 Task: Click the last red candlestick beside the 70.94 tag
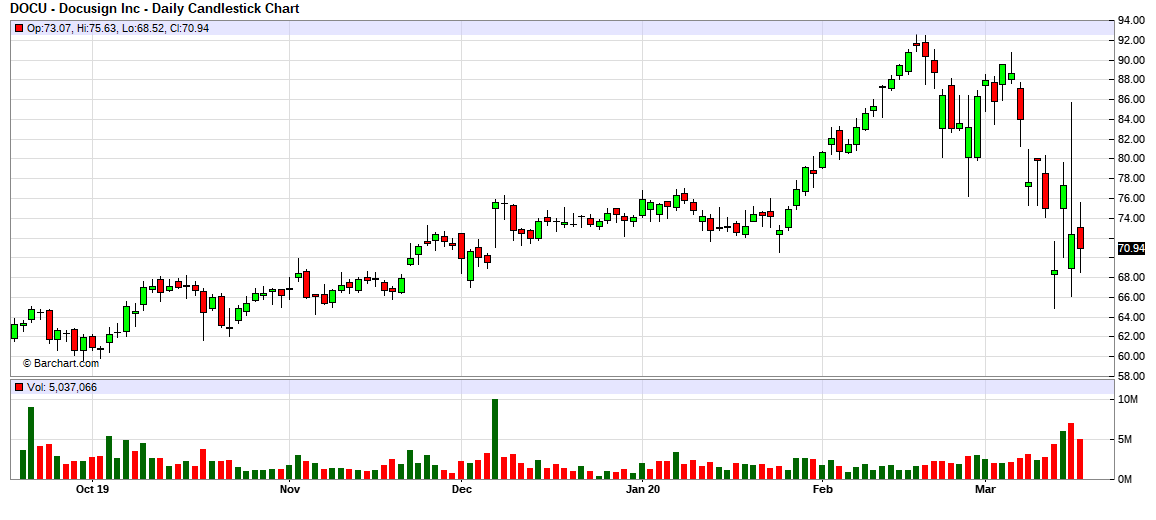[x=1080, y=238]
